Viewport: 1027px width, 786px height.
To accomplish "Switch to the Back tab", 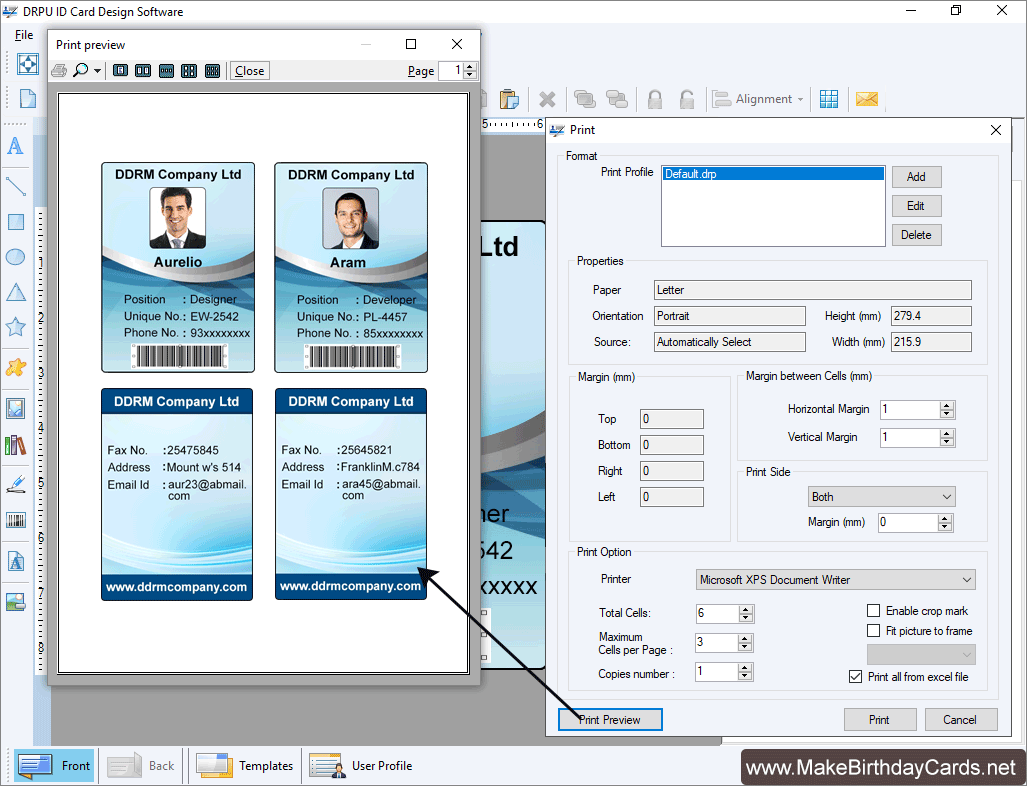I will (144, 765).
